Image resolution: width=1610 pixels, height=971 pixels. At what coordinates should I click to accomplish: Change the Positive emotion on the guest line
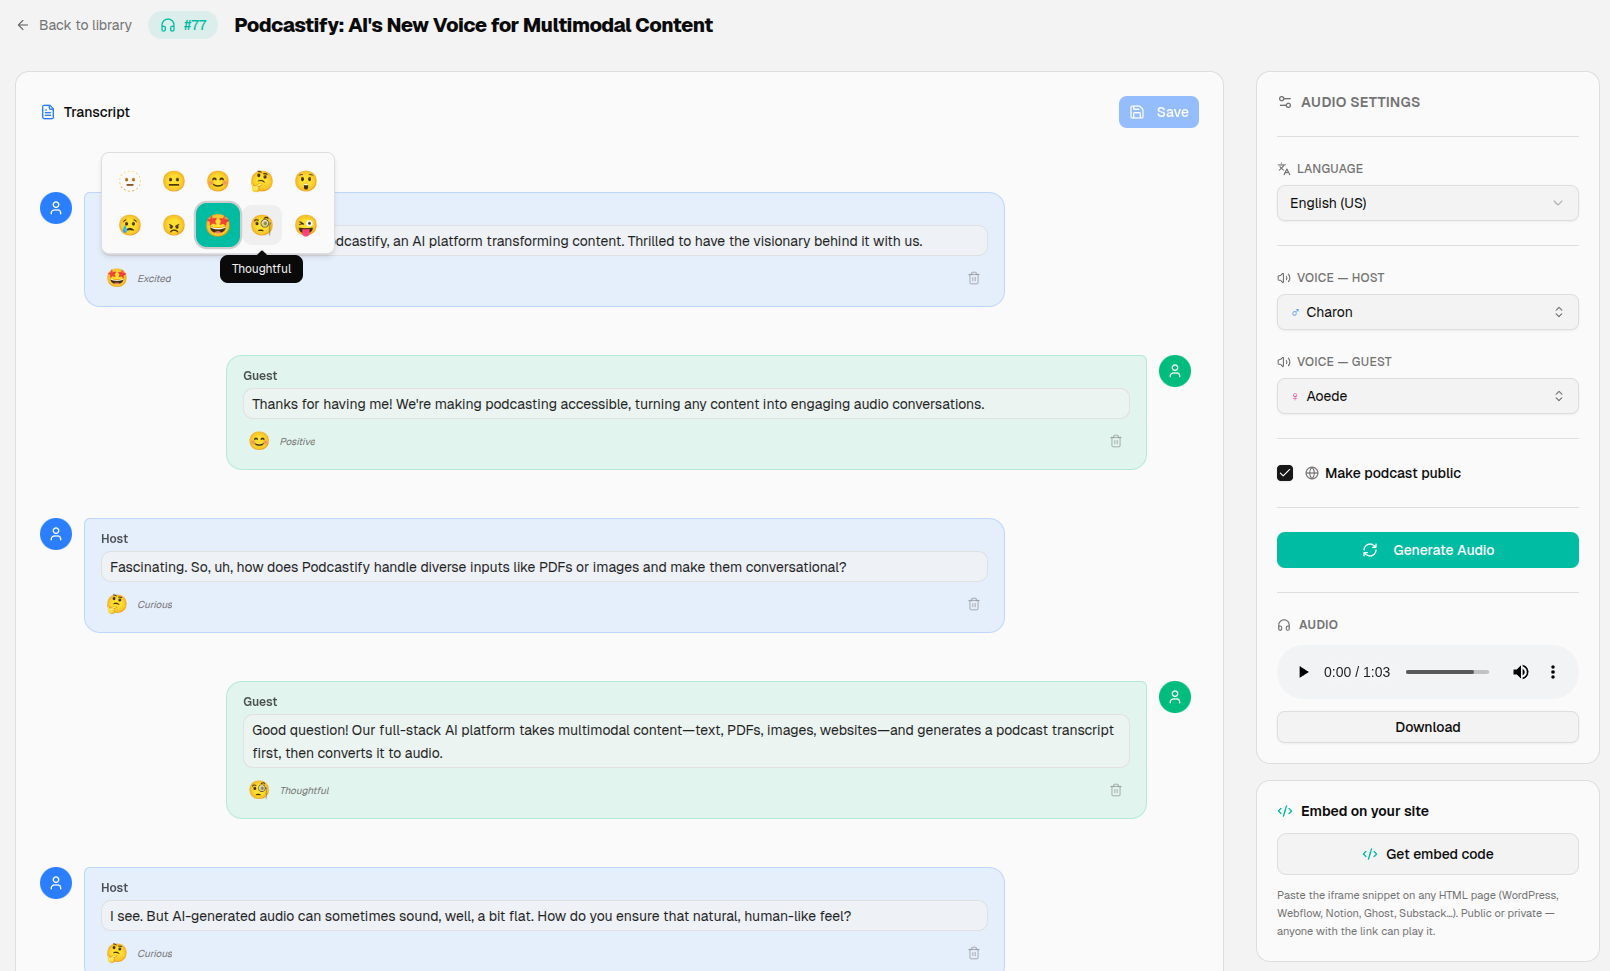259,441
